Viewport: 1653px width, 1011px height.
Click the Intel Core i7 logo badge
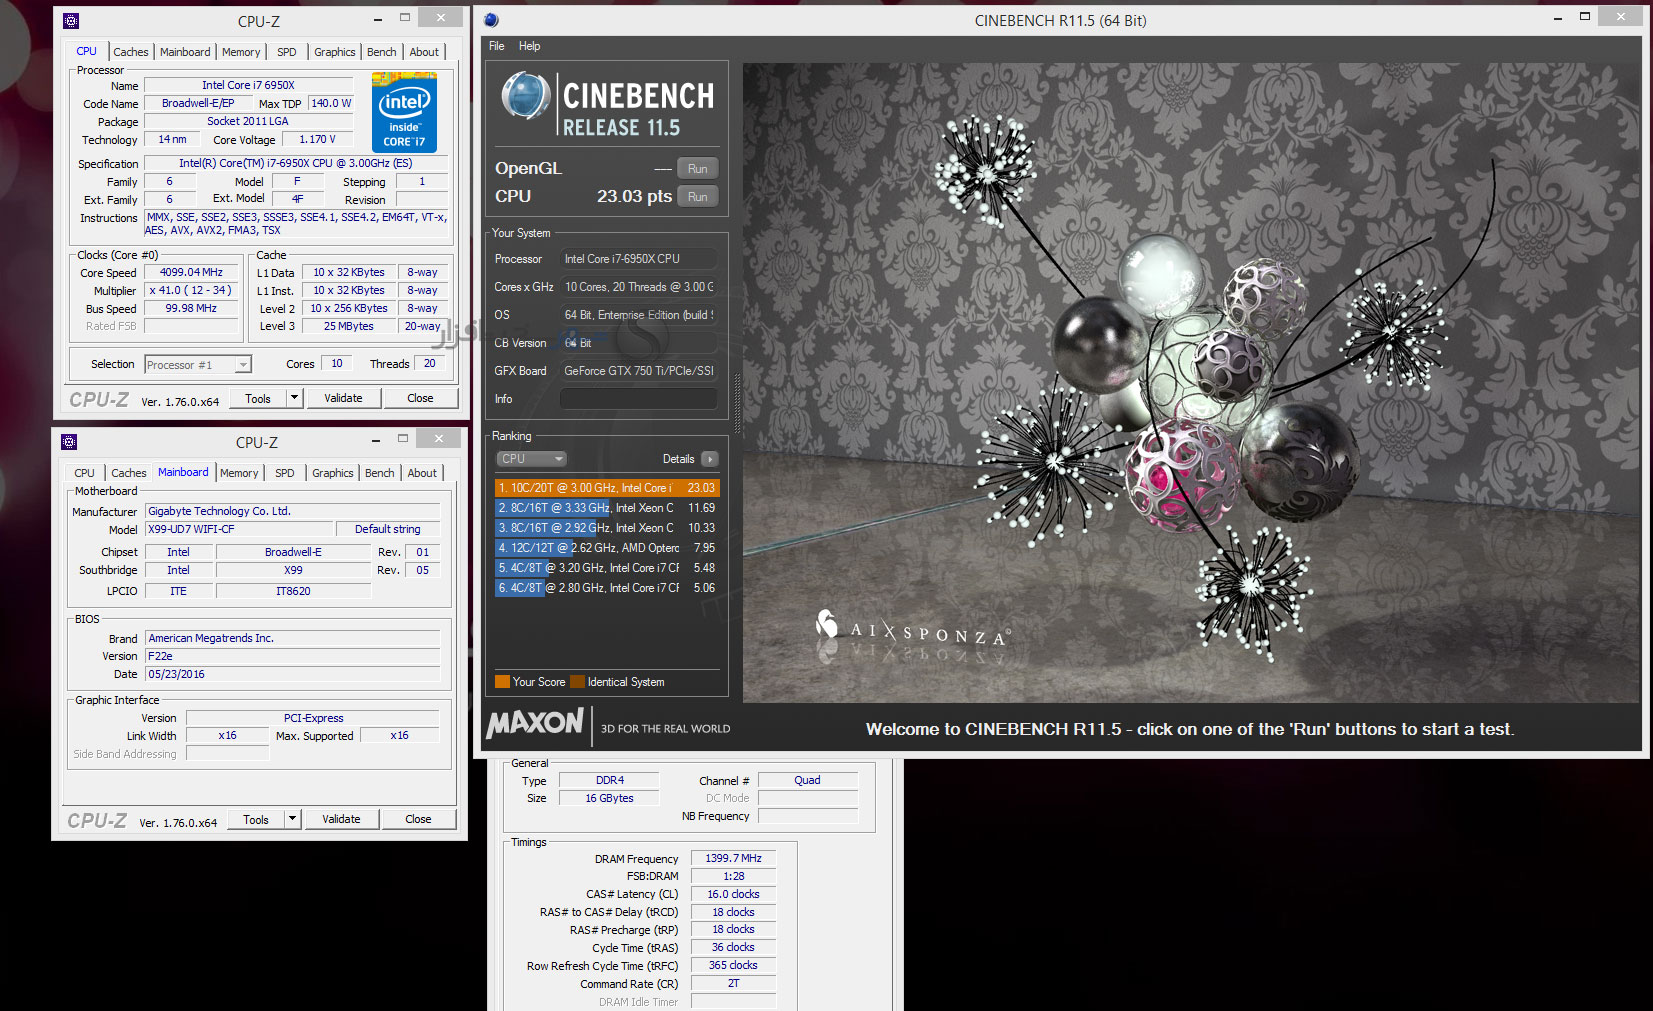tap(404, 112)
